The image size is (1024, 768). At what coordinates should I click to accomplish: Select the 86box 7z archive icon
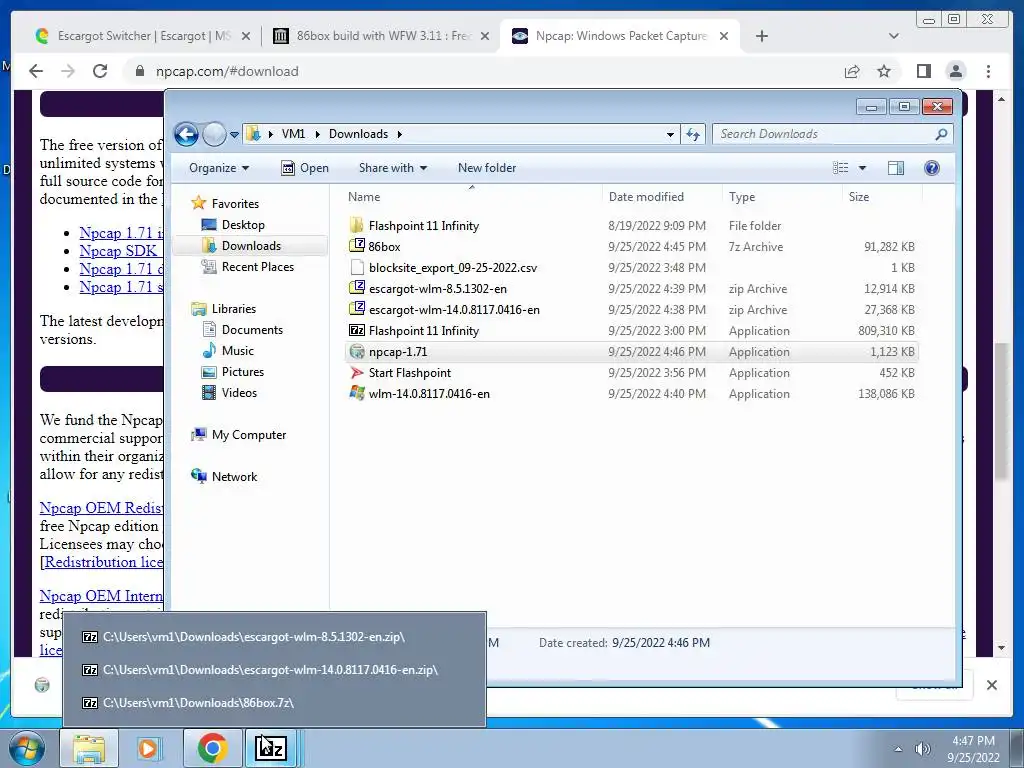(x=357, y=246)
